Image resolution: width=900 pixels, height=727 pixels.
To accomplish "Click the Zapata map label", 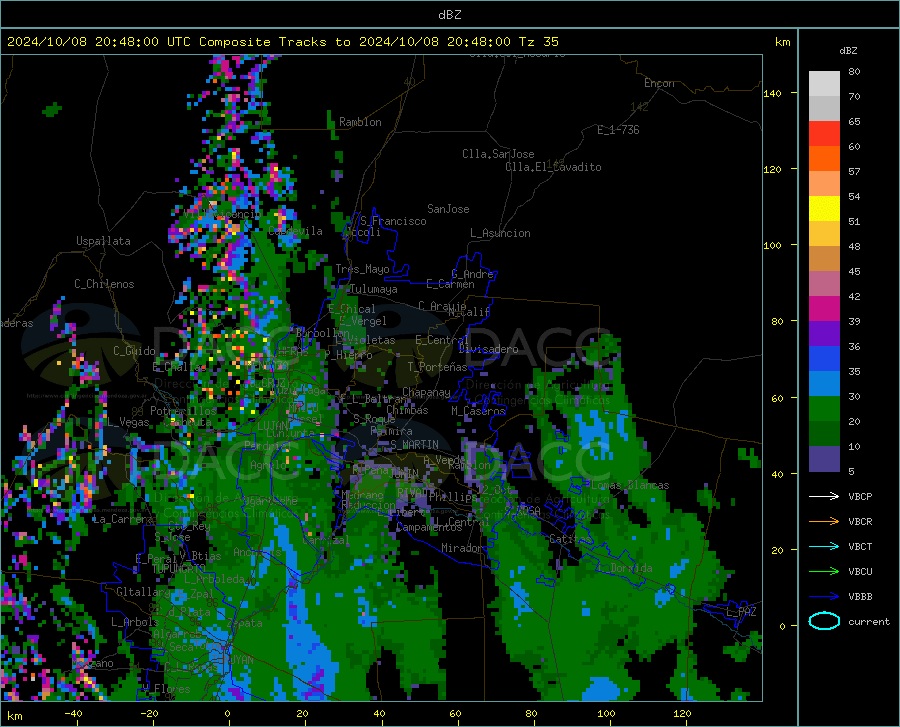I will click(245, 623).
